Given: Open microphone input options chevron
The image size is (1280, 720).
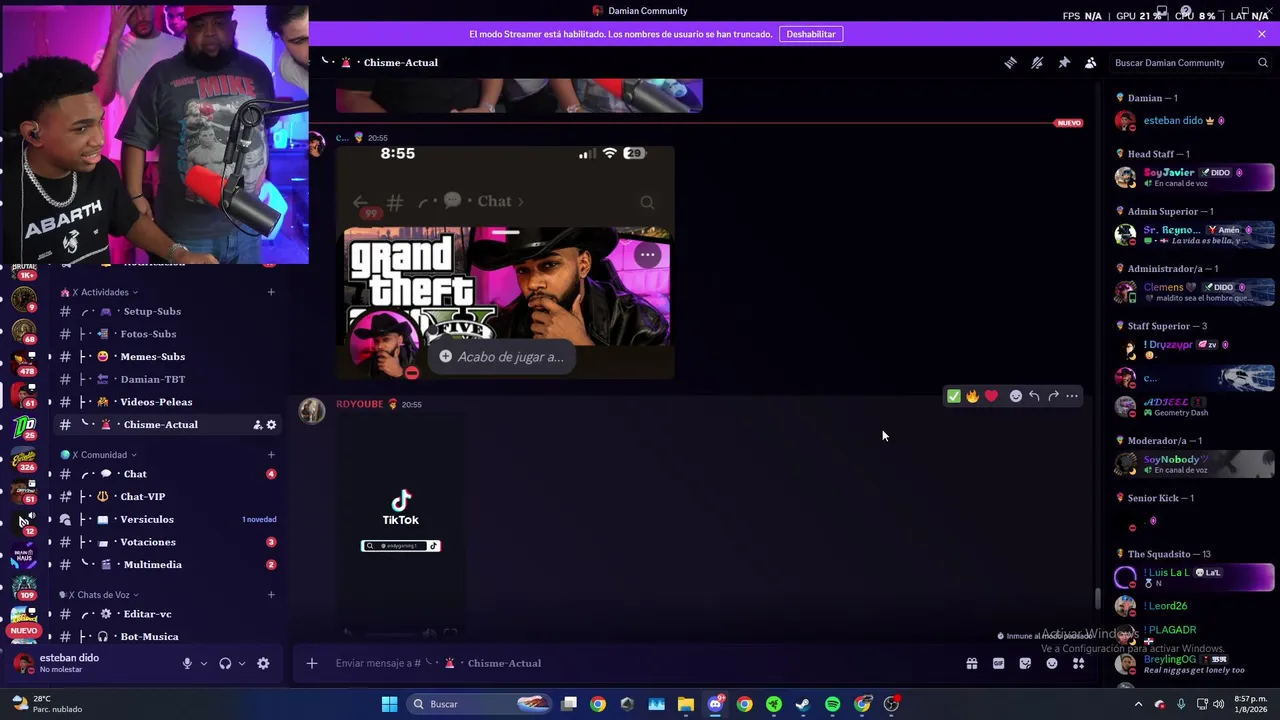Looking at the screenshot, I should [x=204, y=663].
